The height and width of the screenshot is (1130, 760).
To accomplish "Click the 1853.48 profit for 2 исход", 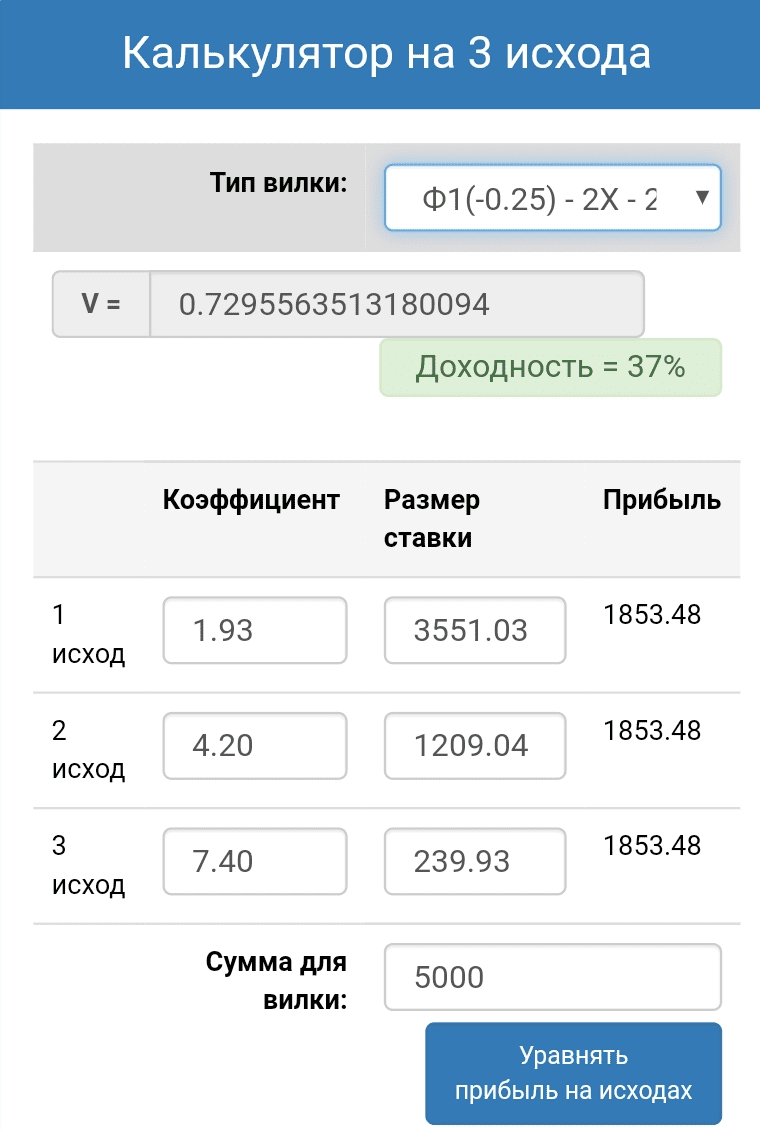I will (x=652, y=730).
